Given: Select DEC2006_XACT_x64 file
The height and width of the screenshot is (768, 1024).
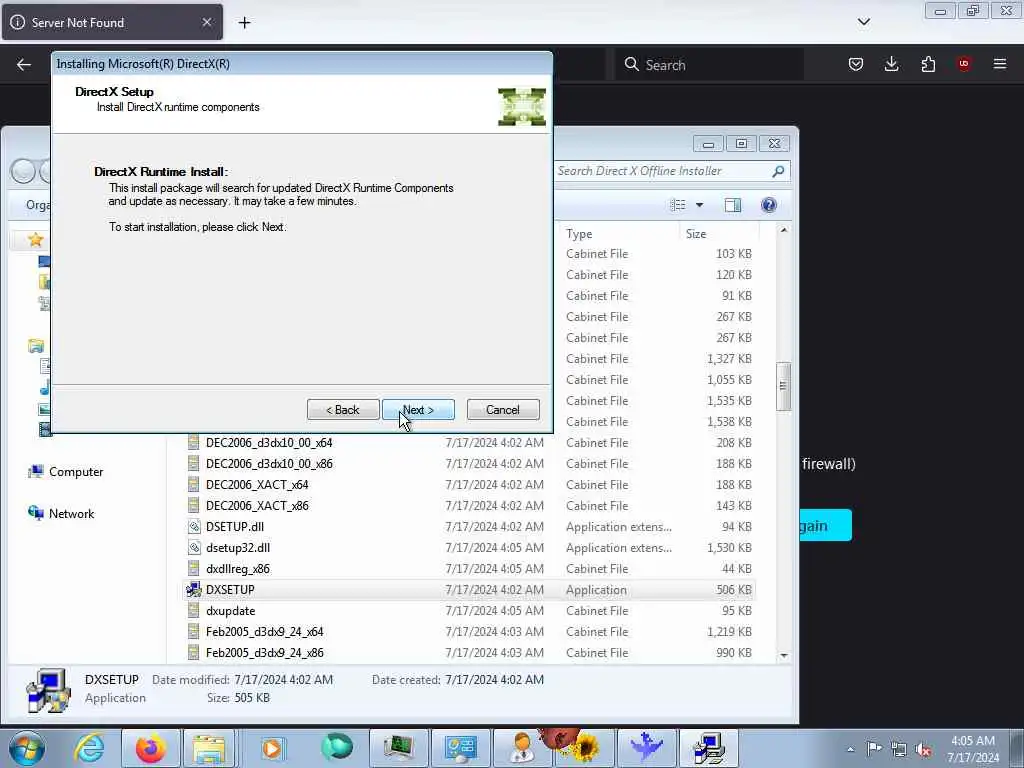Looking at the screenshot, I should tap(470, 485).
